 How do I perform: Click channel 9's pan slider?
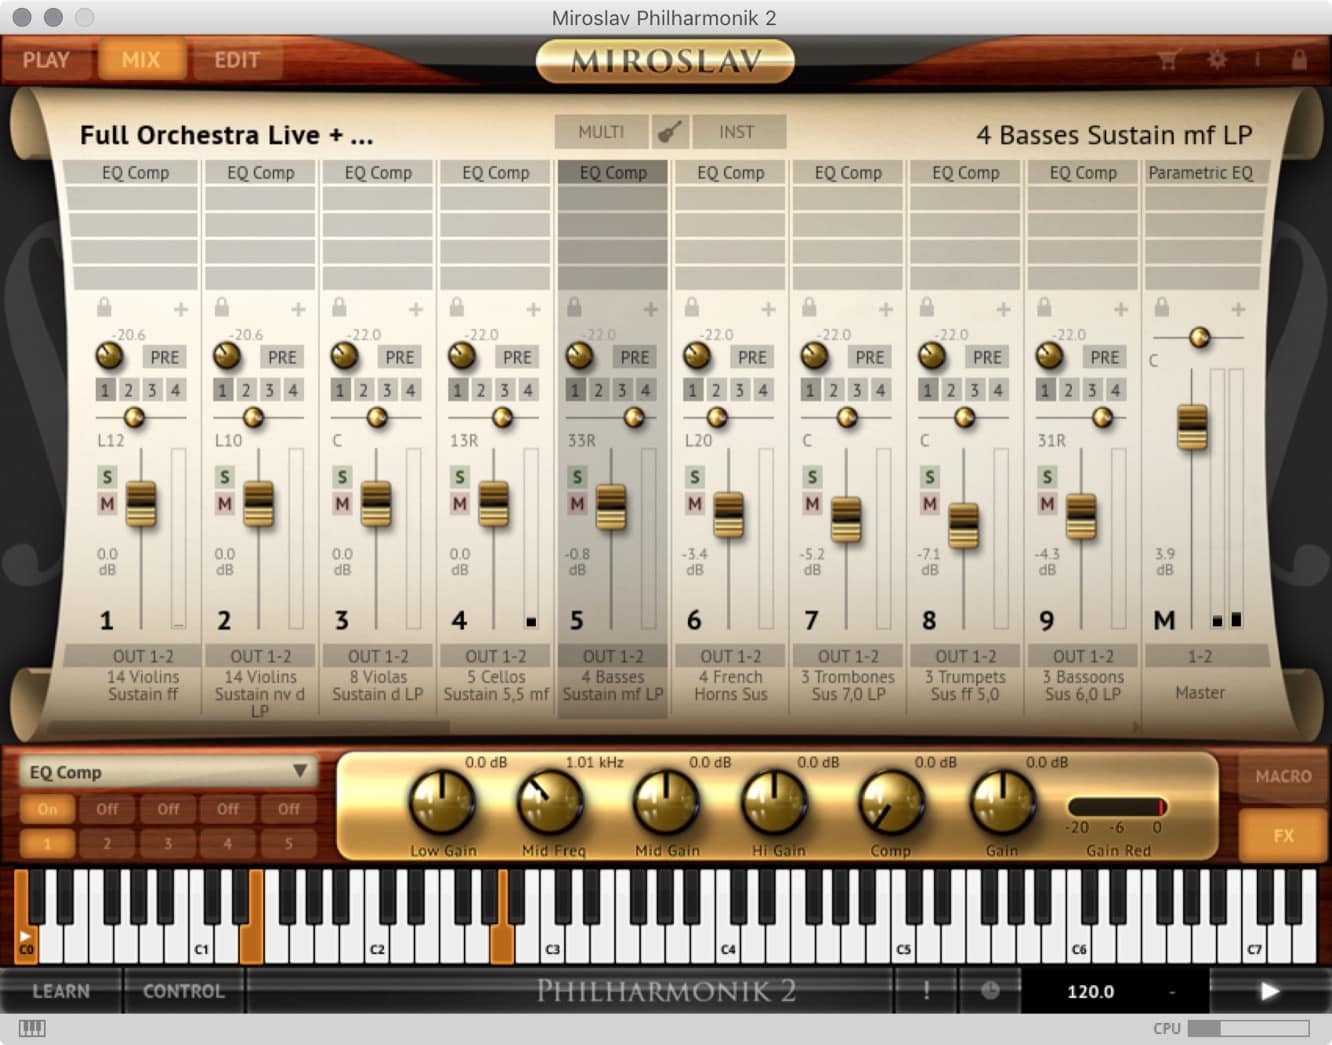pyautogui.click(x=1102, y=418)
